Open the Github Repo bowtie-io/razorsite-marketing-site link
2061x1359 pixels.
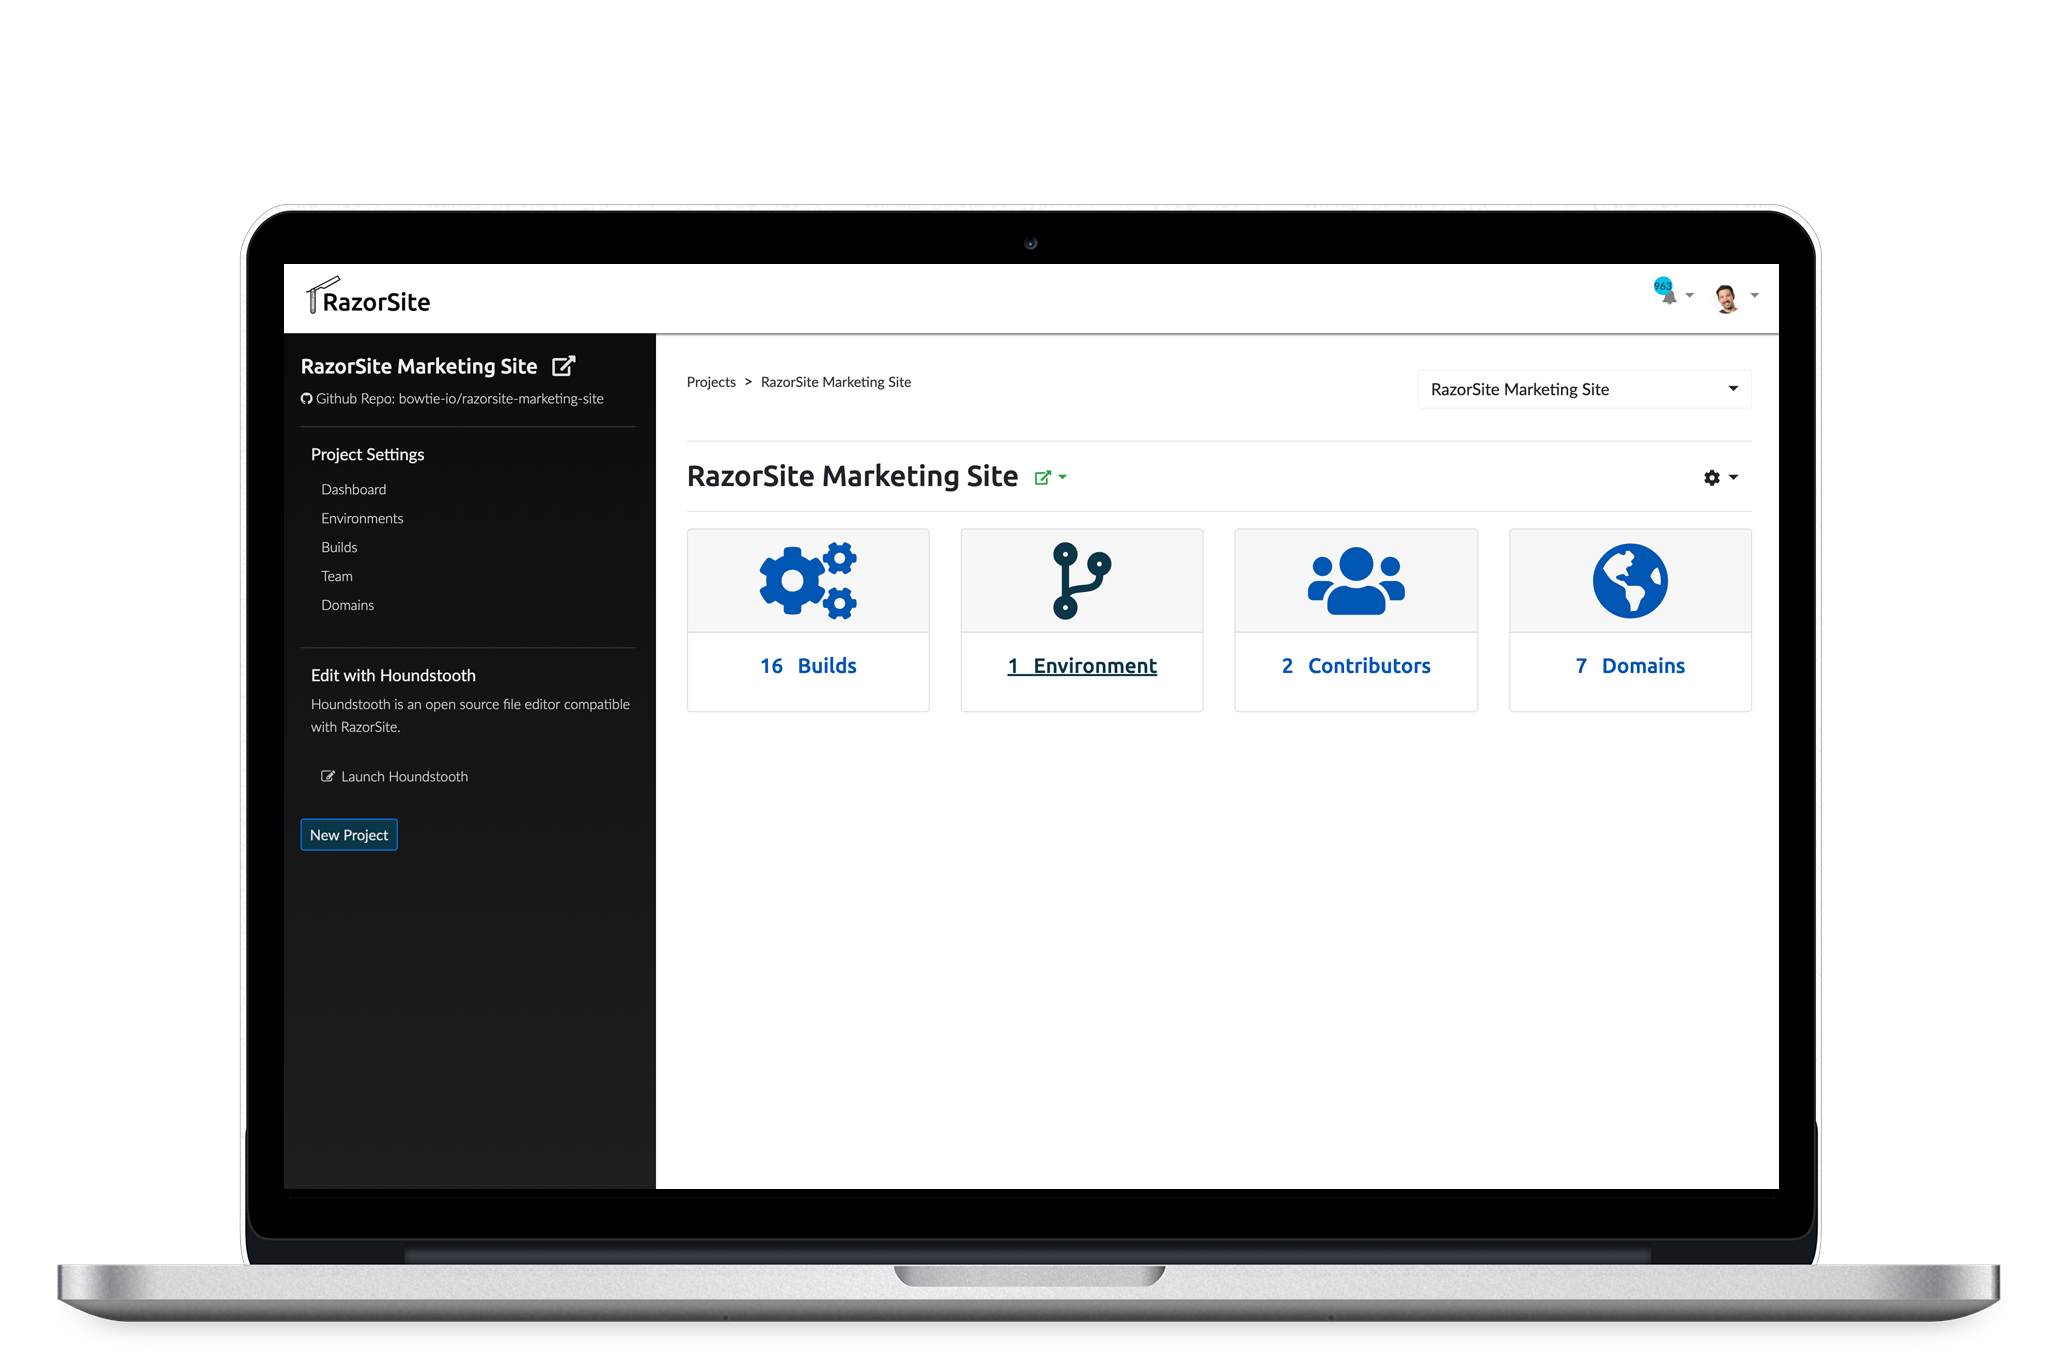(460, 398)
